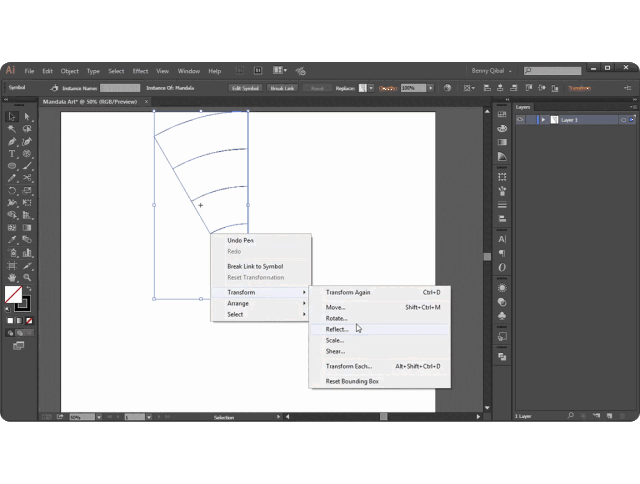Expand the Arrange submenu
Screen dimensions: 640x484
coord(260,303)
